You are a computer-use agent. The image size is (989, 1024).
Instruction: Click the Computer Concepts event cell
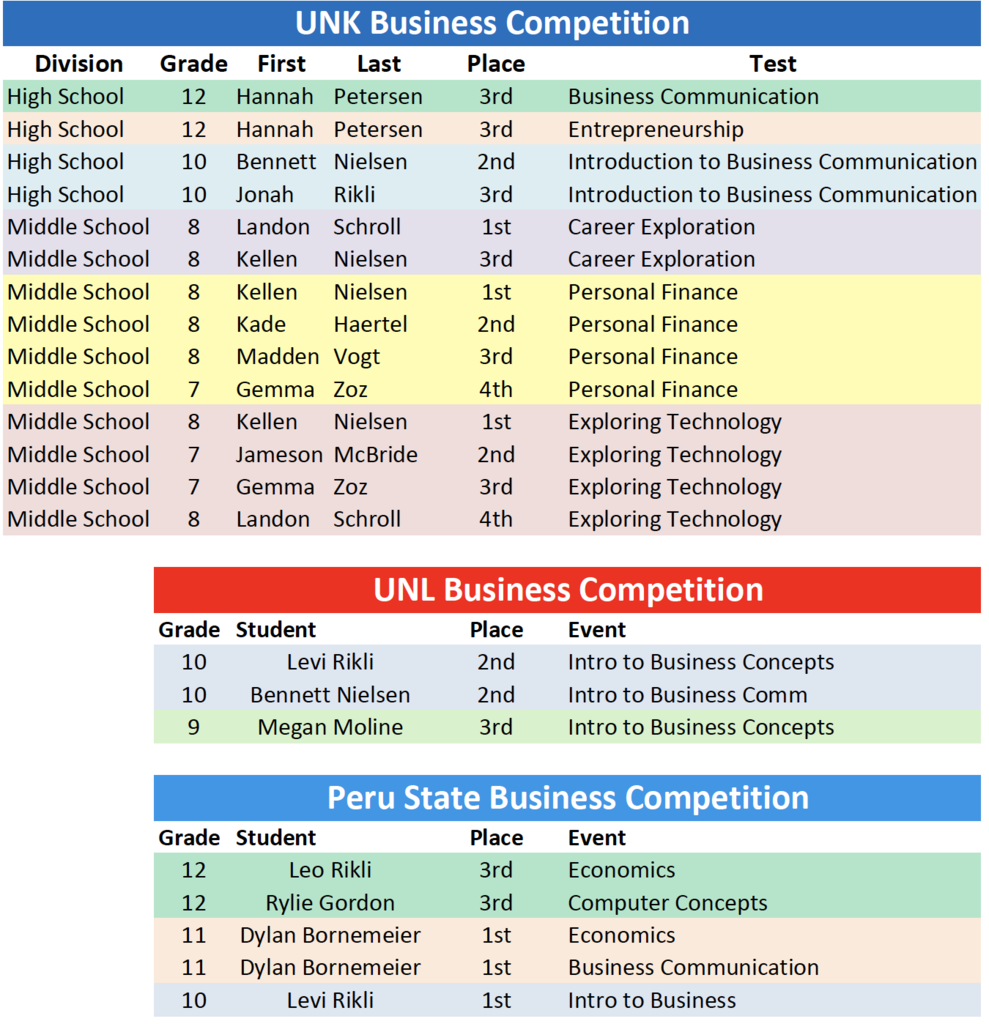(667, 903)
